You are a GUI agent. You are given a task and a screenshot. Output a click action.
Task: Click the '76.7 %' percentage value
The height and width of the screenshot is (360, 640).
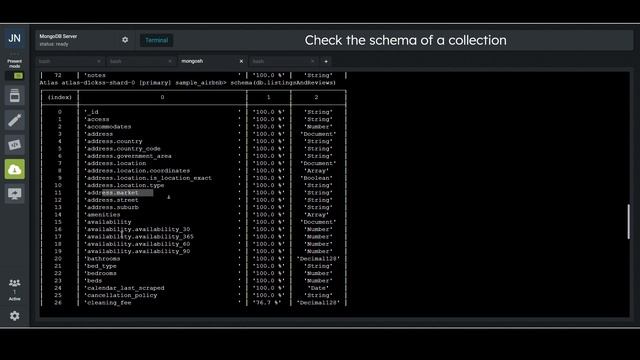click(x=268, y=303)
